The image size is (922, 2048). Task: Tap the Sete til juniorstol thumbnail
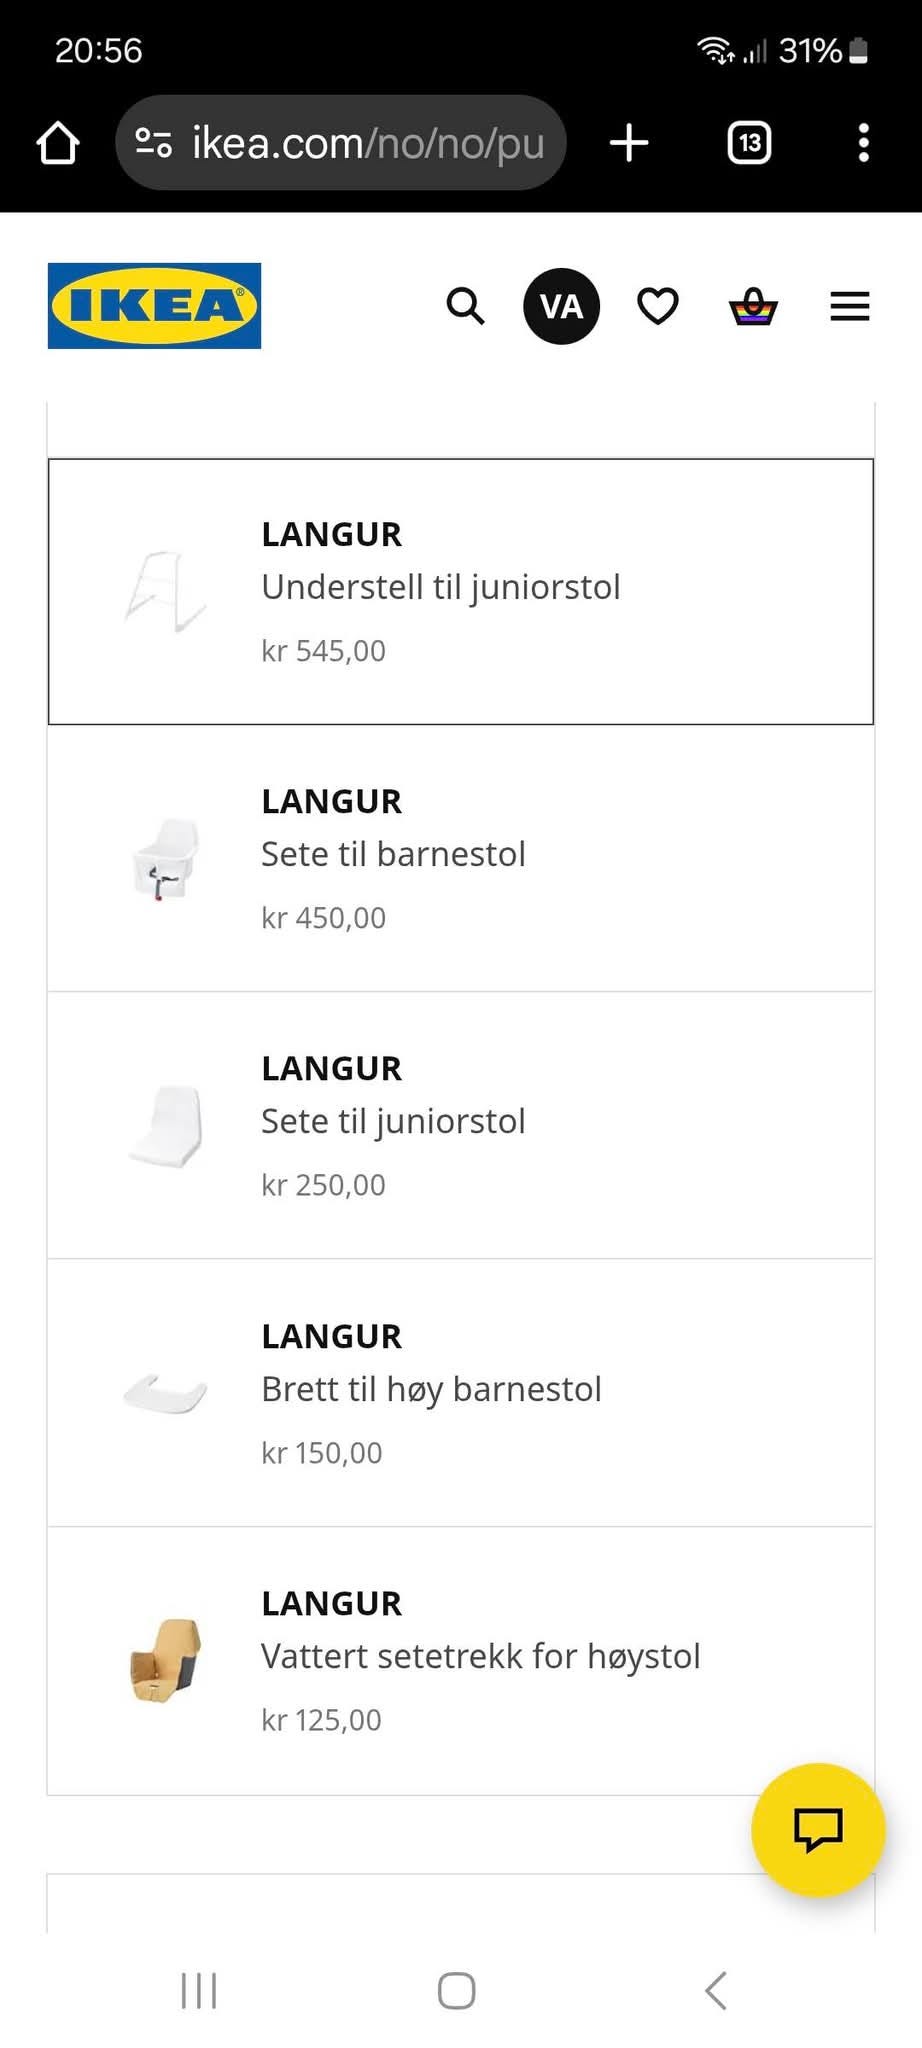(x=166, y=1126)
